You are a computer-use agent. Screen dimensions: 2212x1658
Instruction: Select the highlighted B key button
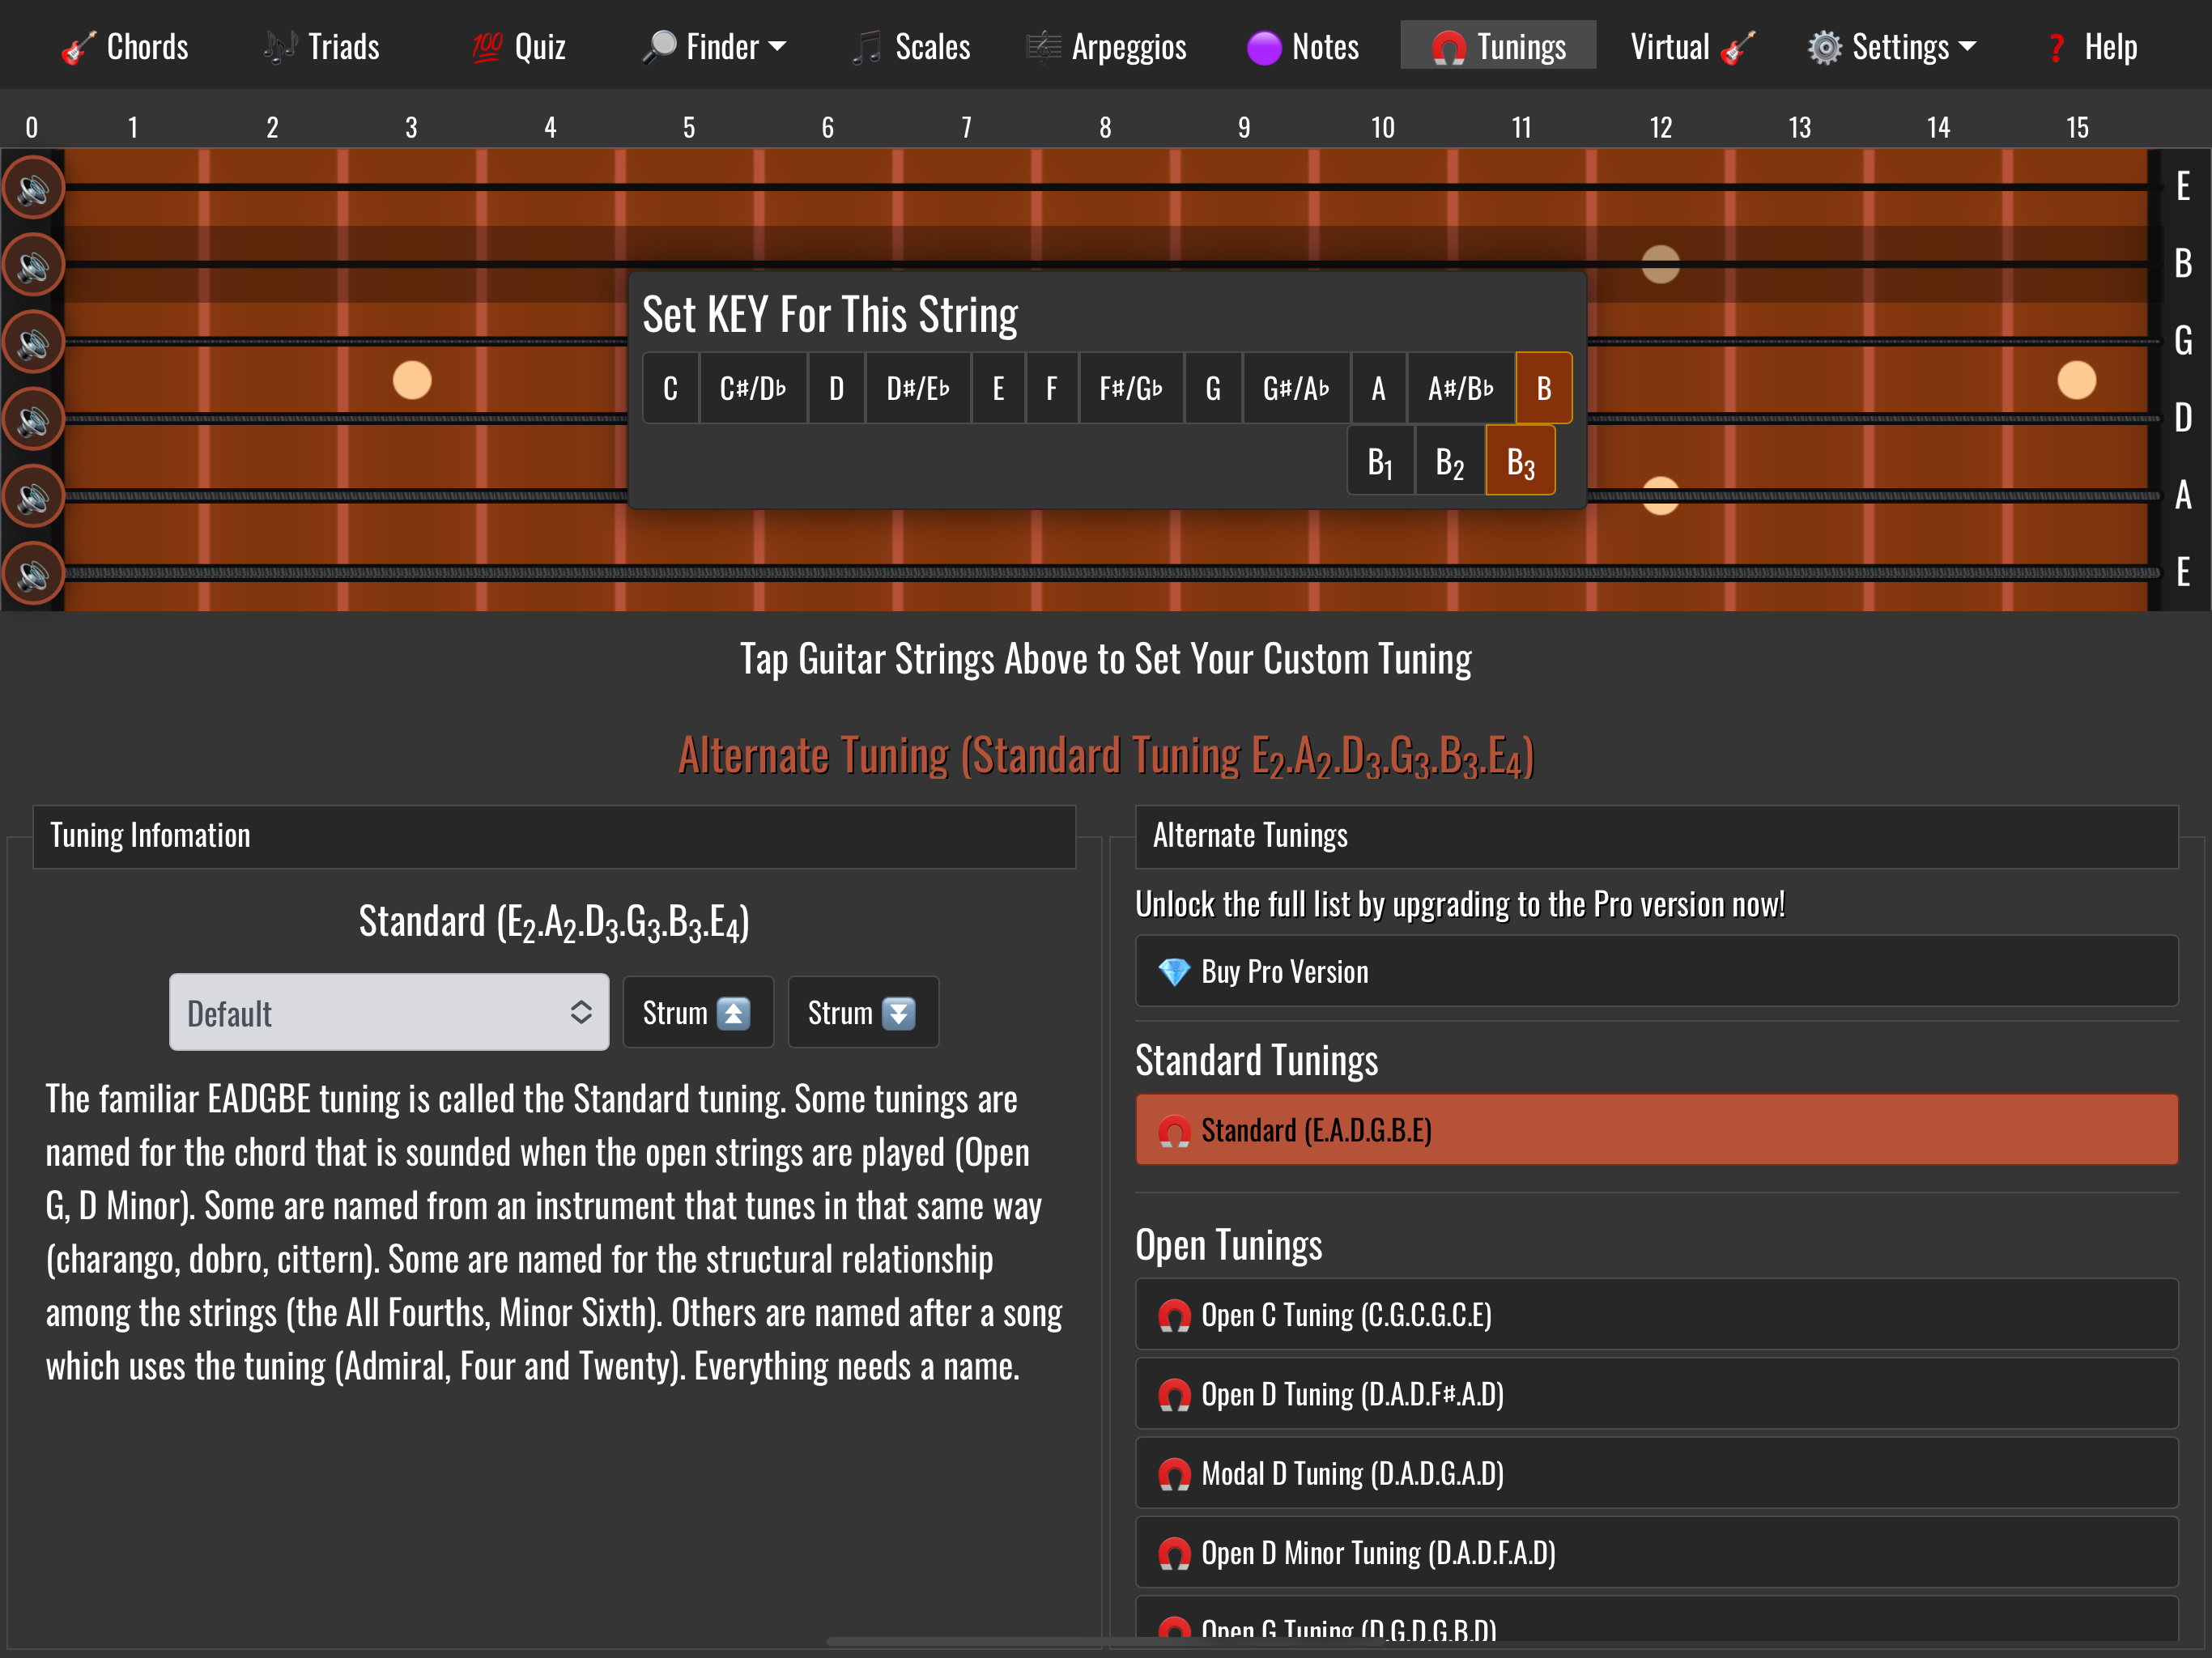point(1544,388)
